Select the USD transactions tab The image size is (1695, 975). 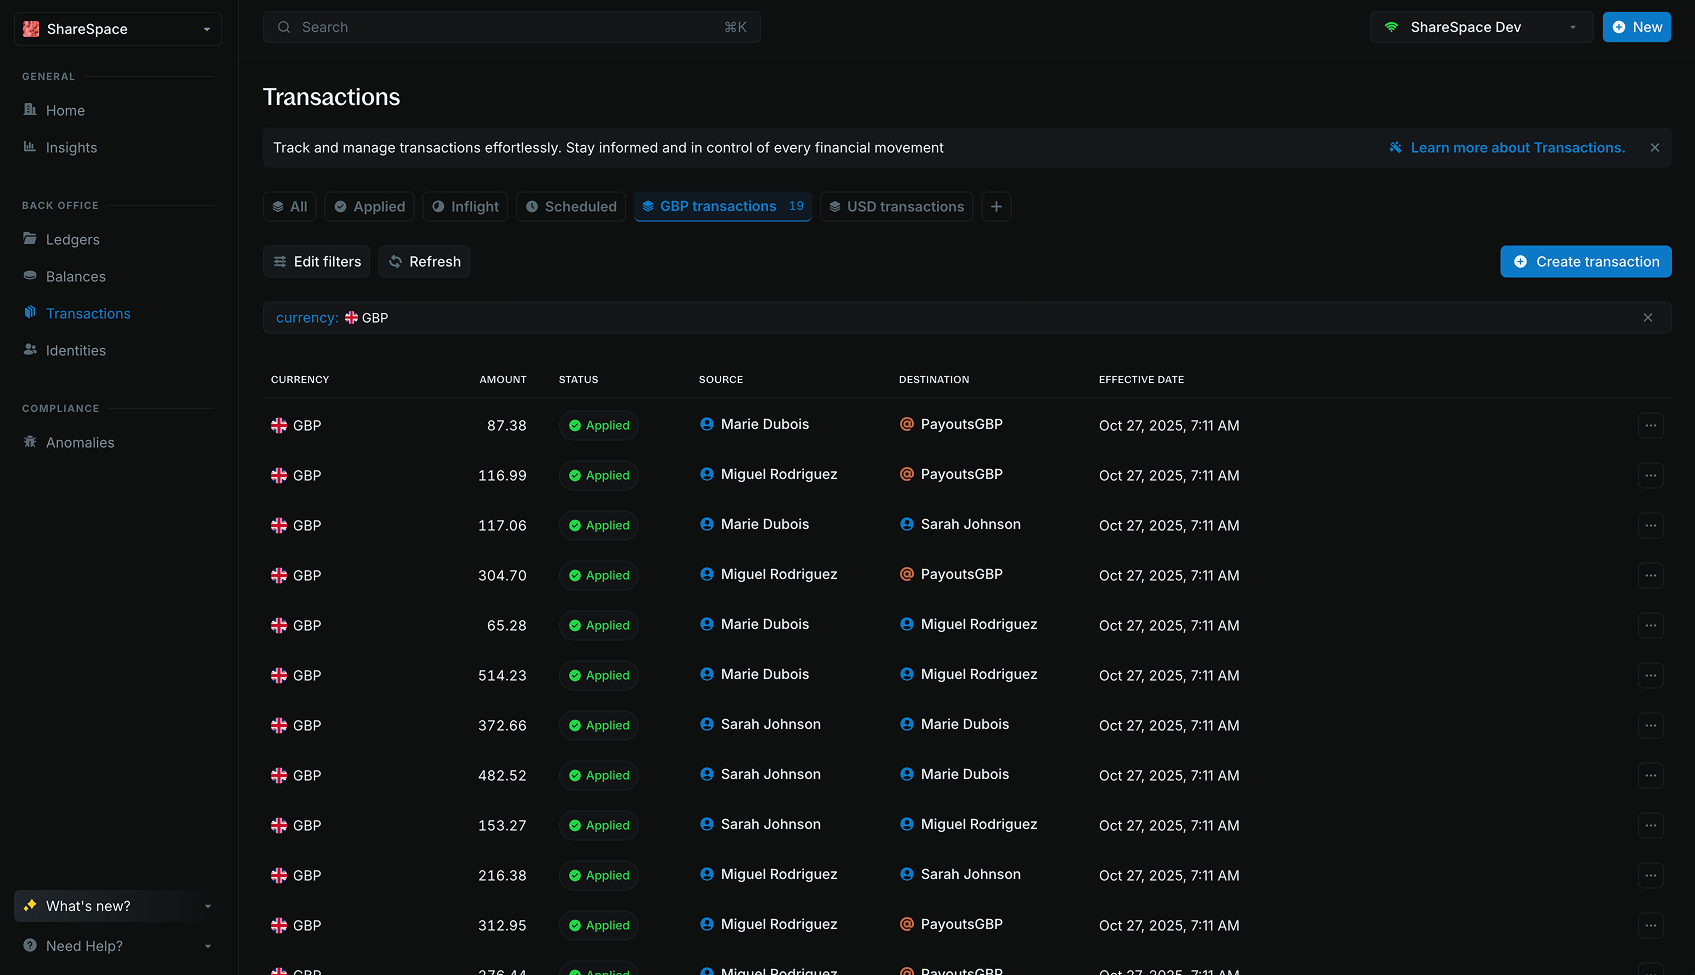point(896,206)
